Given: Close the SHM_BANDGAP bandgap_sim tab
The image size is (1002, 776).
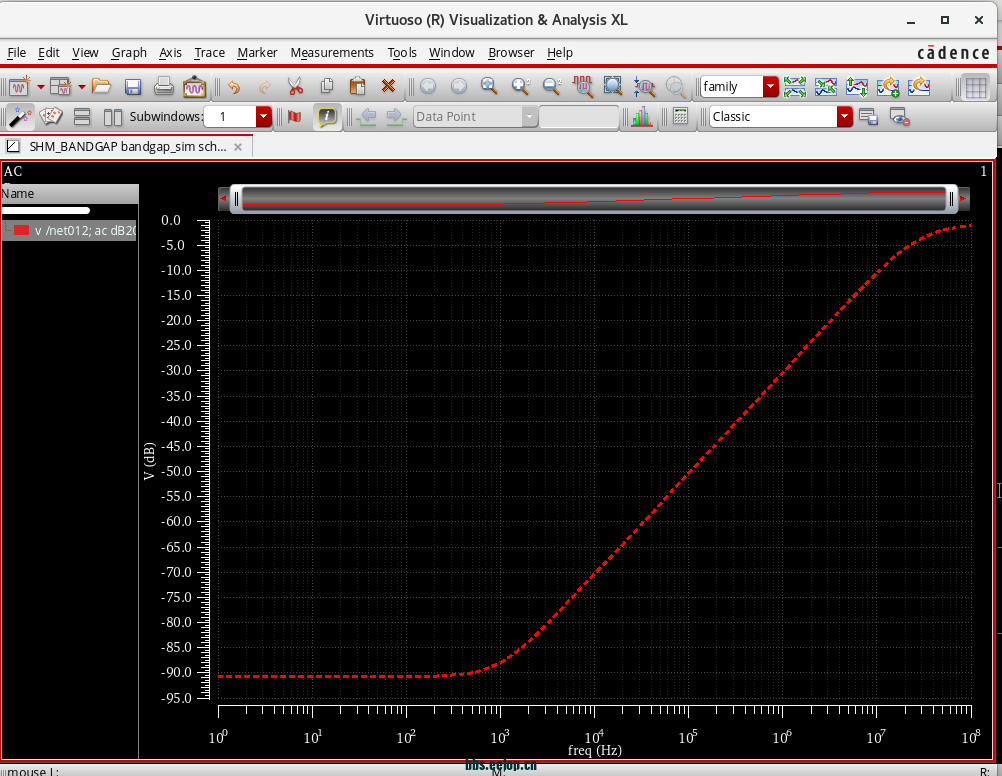Looking at the screenshot, I should (x=238, y=147).
